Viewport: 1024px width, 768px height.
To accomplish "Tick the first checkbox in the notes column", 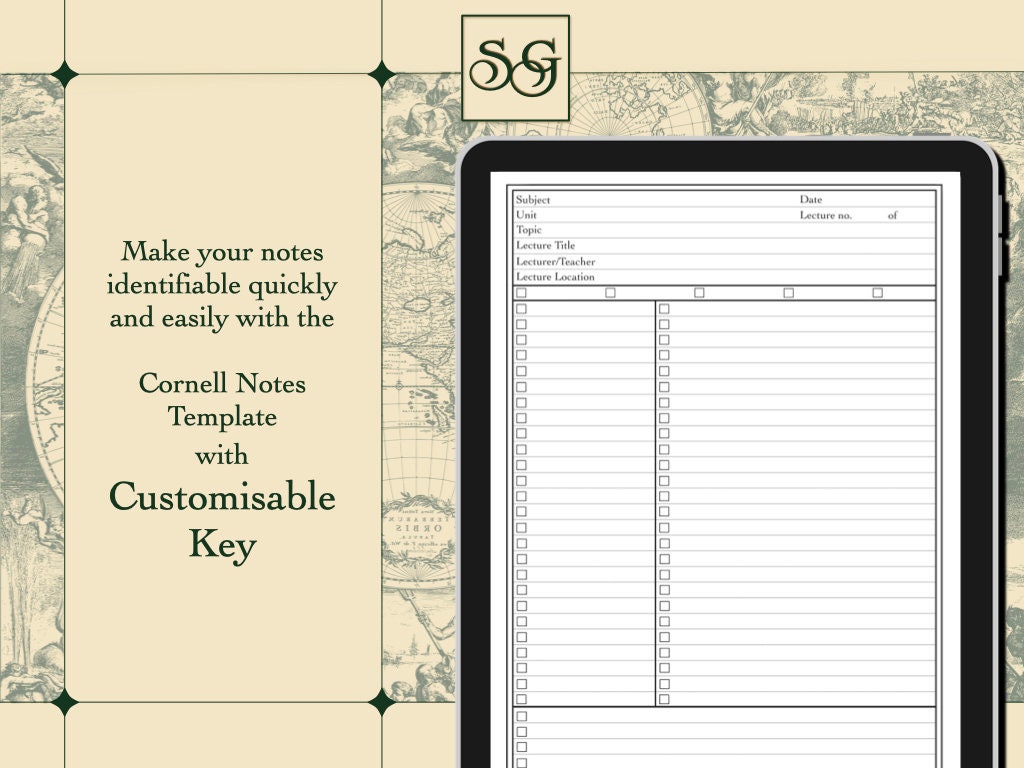I will pos(661,310).
